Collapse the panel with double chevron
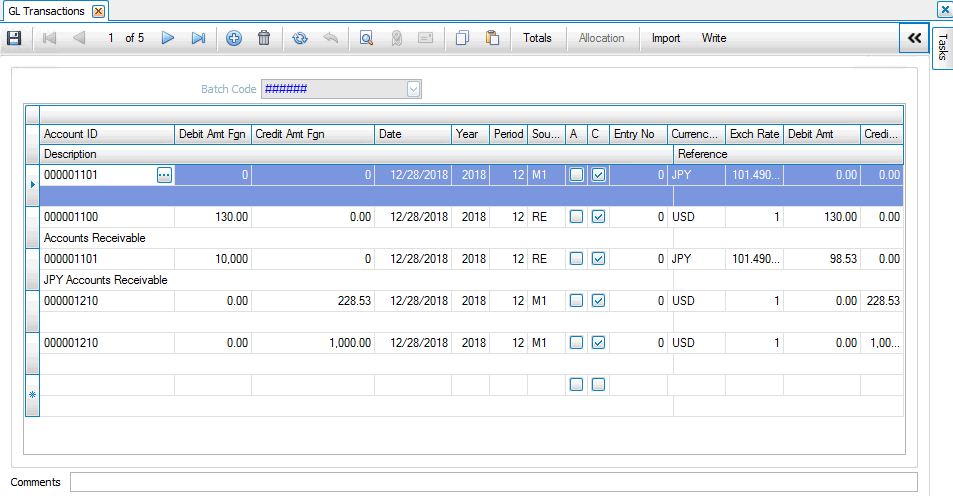This screenshot has height=496, width=953. 913,38
